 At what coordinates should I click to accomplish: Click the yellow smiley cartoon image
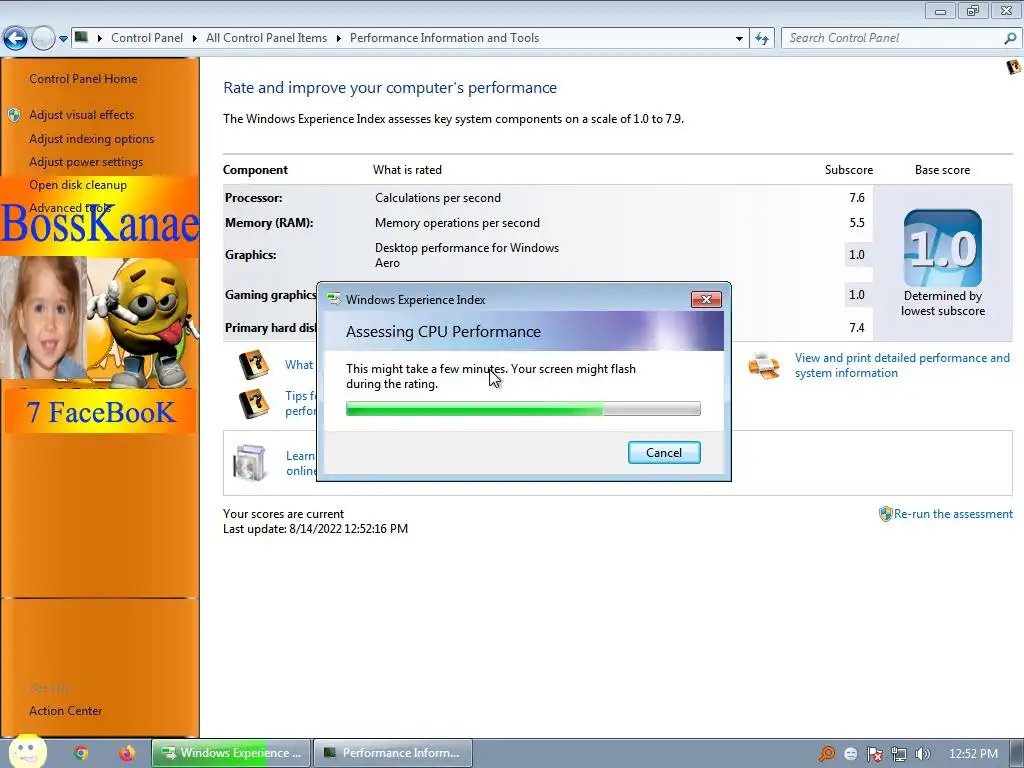pos(142,321)
